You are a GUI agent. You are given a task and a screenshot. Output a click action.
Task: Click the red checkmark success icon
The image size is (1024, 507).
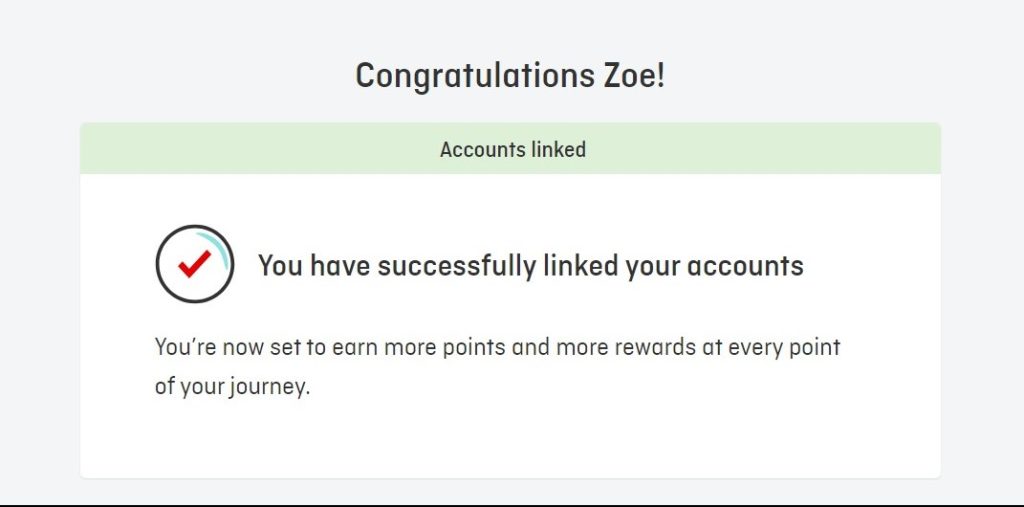195,264
